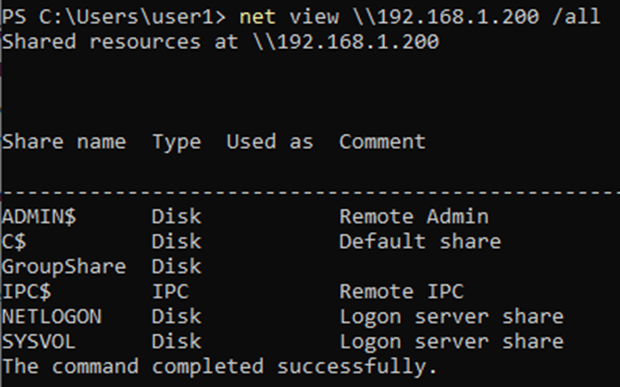Click the 'Type' column header

coord(177,142)
